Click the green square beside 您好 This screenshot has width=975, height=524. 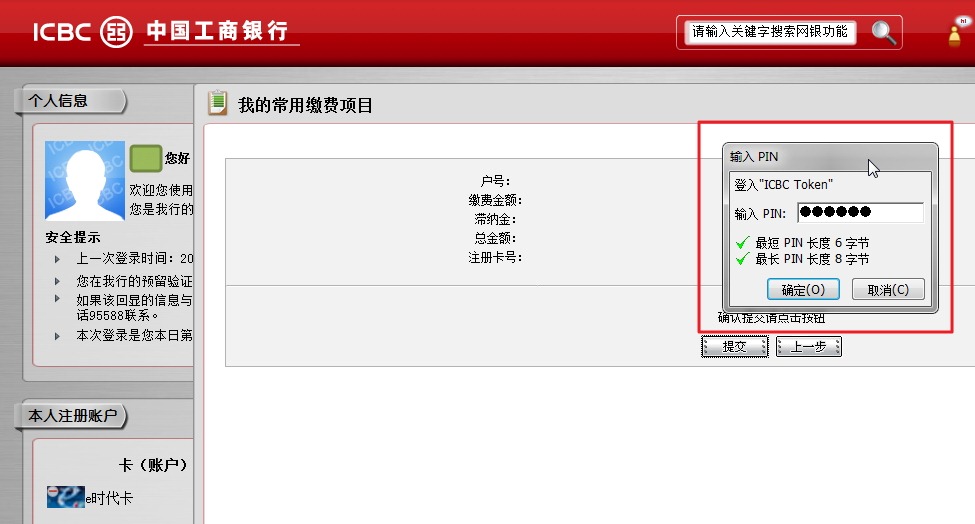[146, 158]
